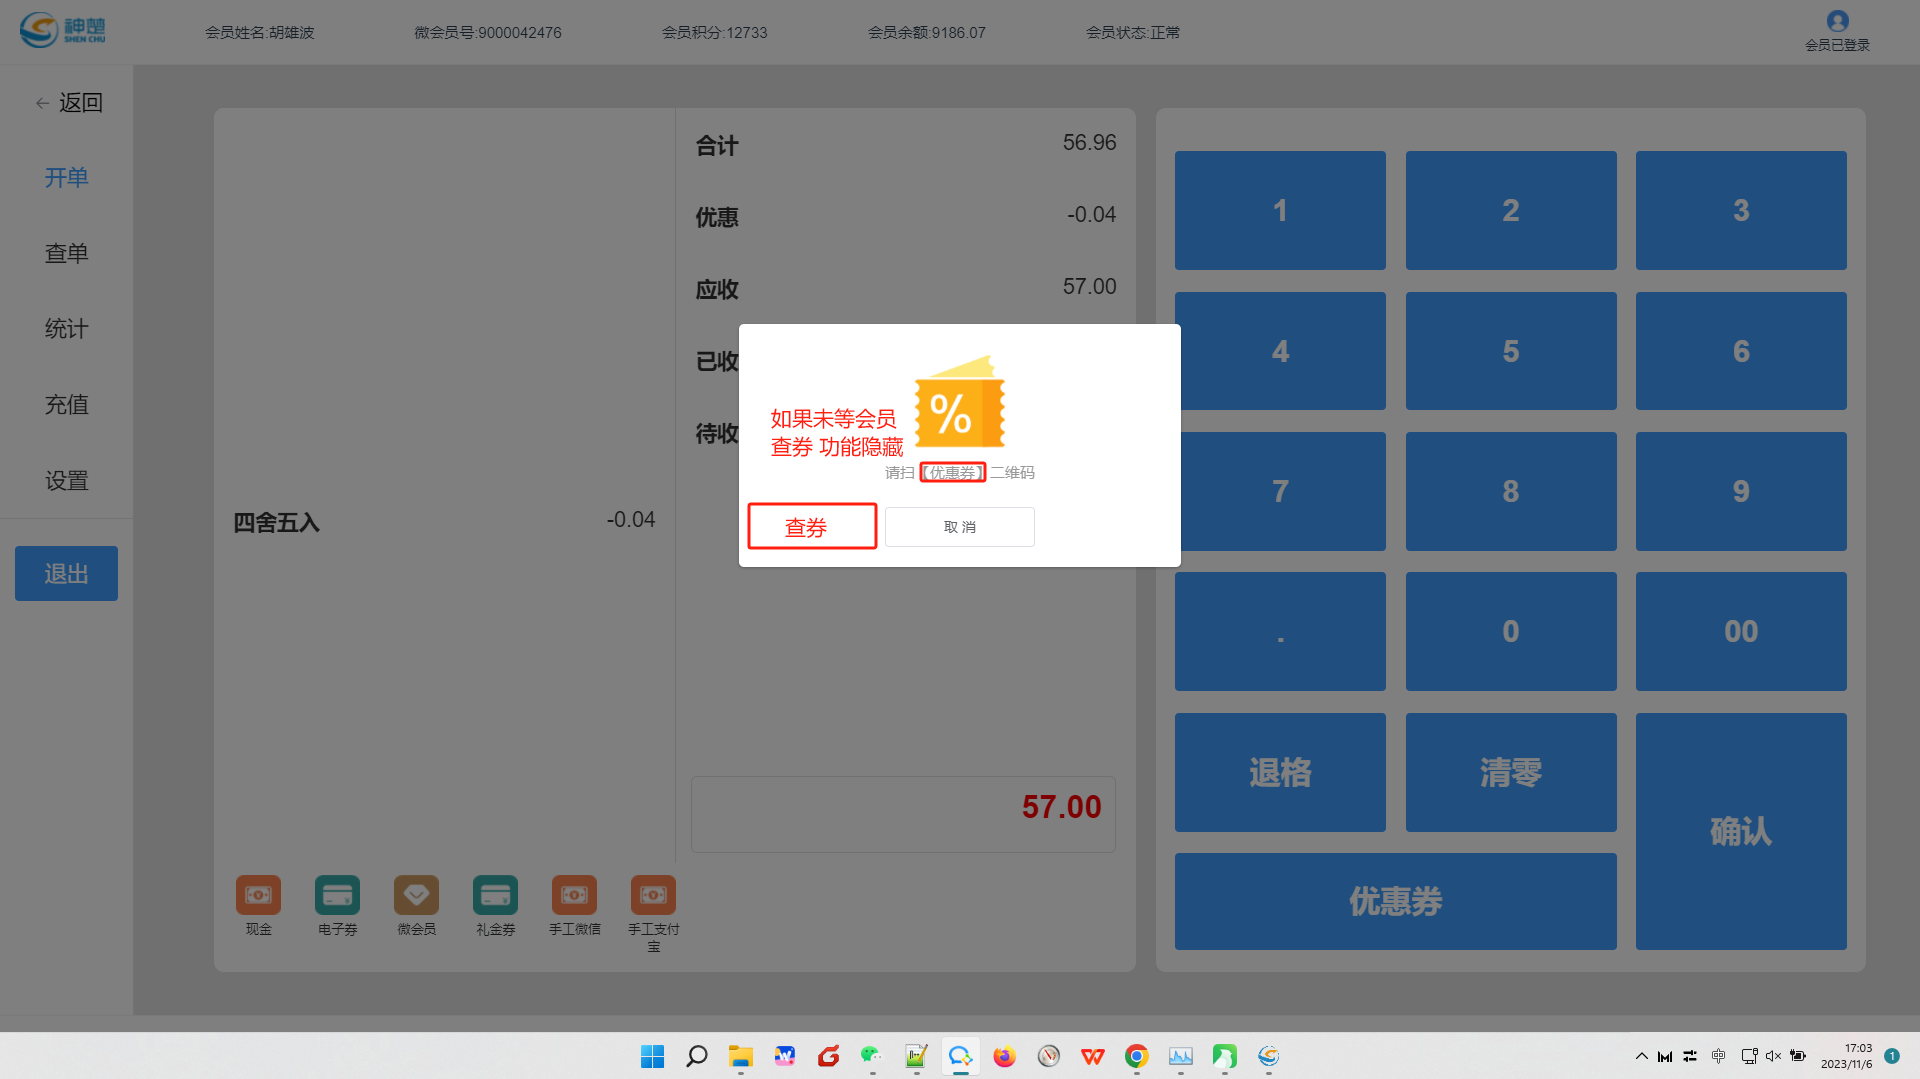Click the 退出 exit button
The height and width of the screenshot is (1079, 1920).
pyautogui.click(x=66, y=573)
